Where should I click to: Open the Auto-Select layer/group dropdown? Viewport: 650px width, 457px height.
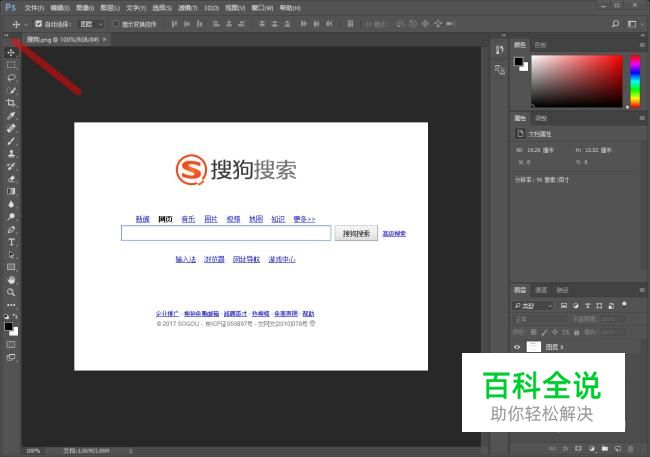91,24
